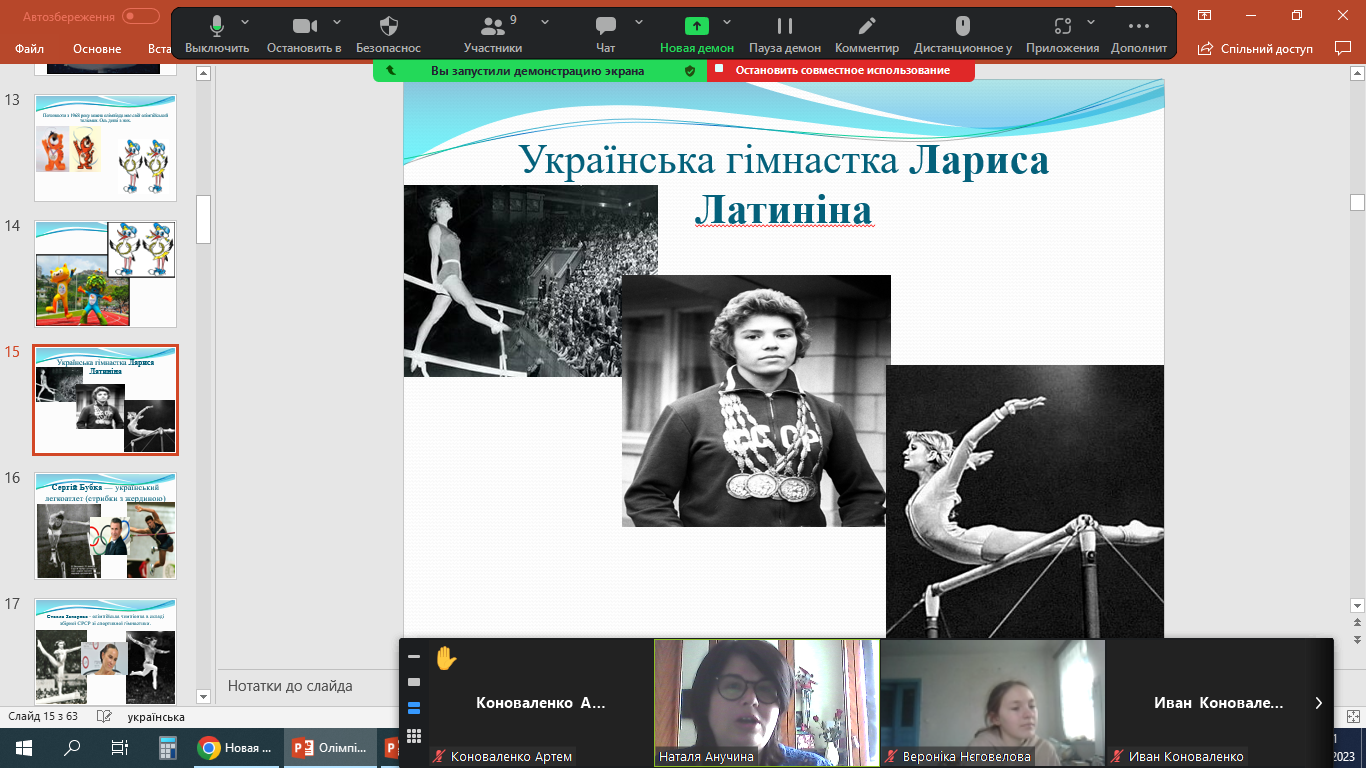Select slide 15 thumbnail

[105, 400]
